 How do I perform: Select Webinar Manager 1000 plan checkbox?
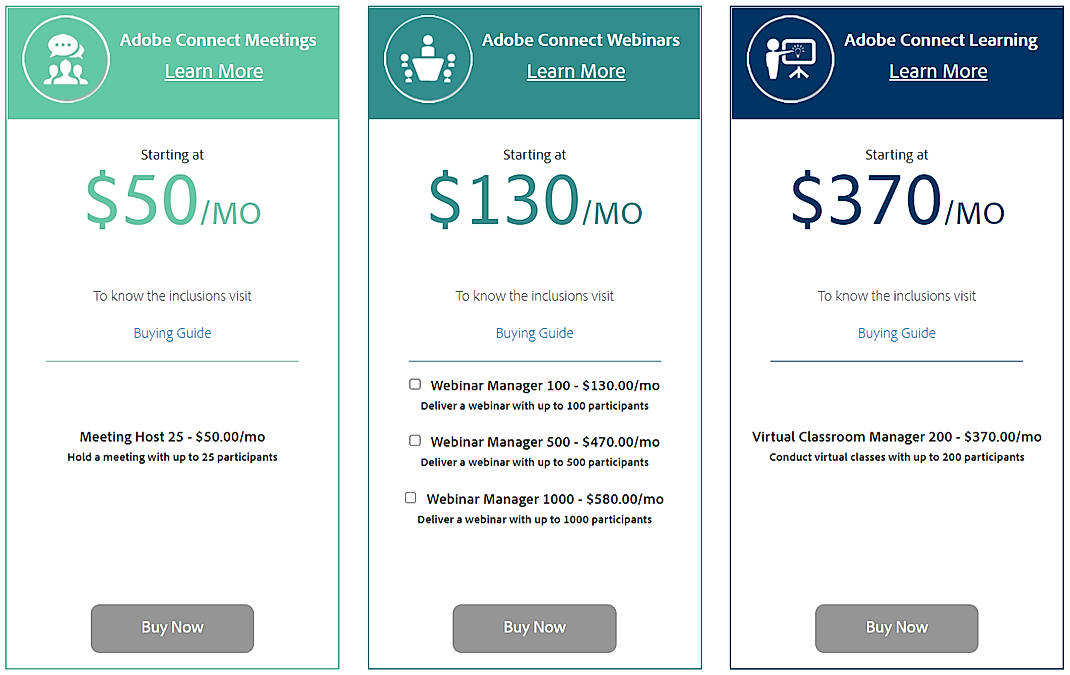click(410, 497)
